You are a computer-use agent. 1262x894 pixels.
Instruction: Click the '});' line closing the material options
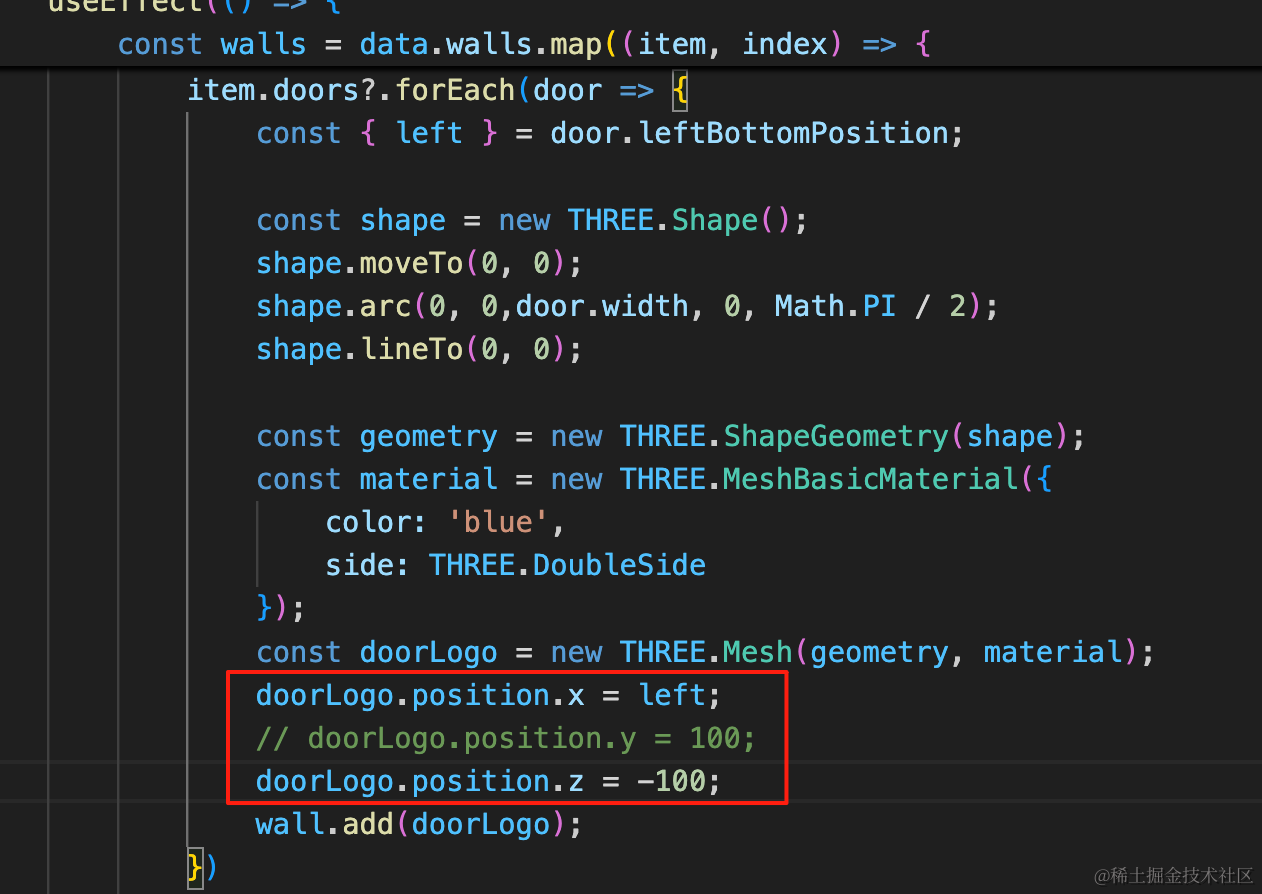(x=280, y=608)
